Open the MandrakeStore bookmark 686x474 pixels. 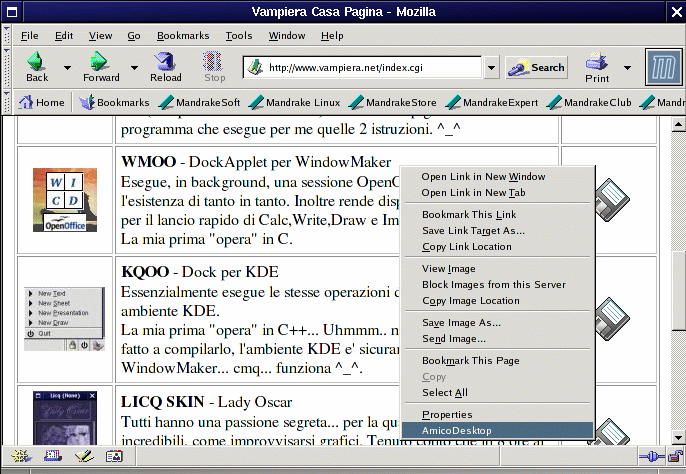tap(392, 102)
